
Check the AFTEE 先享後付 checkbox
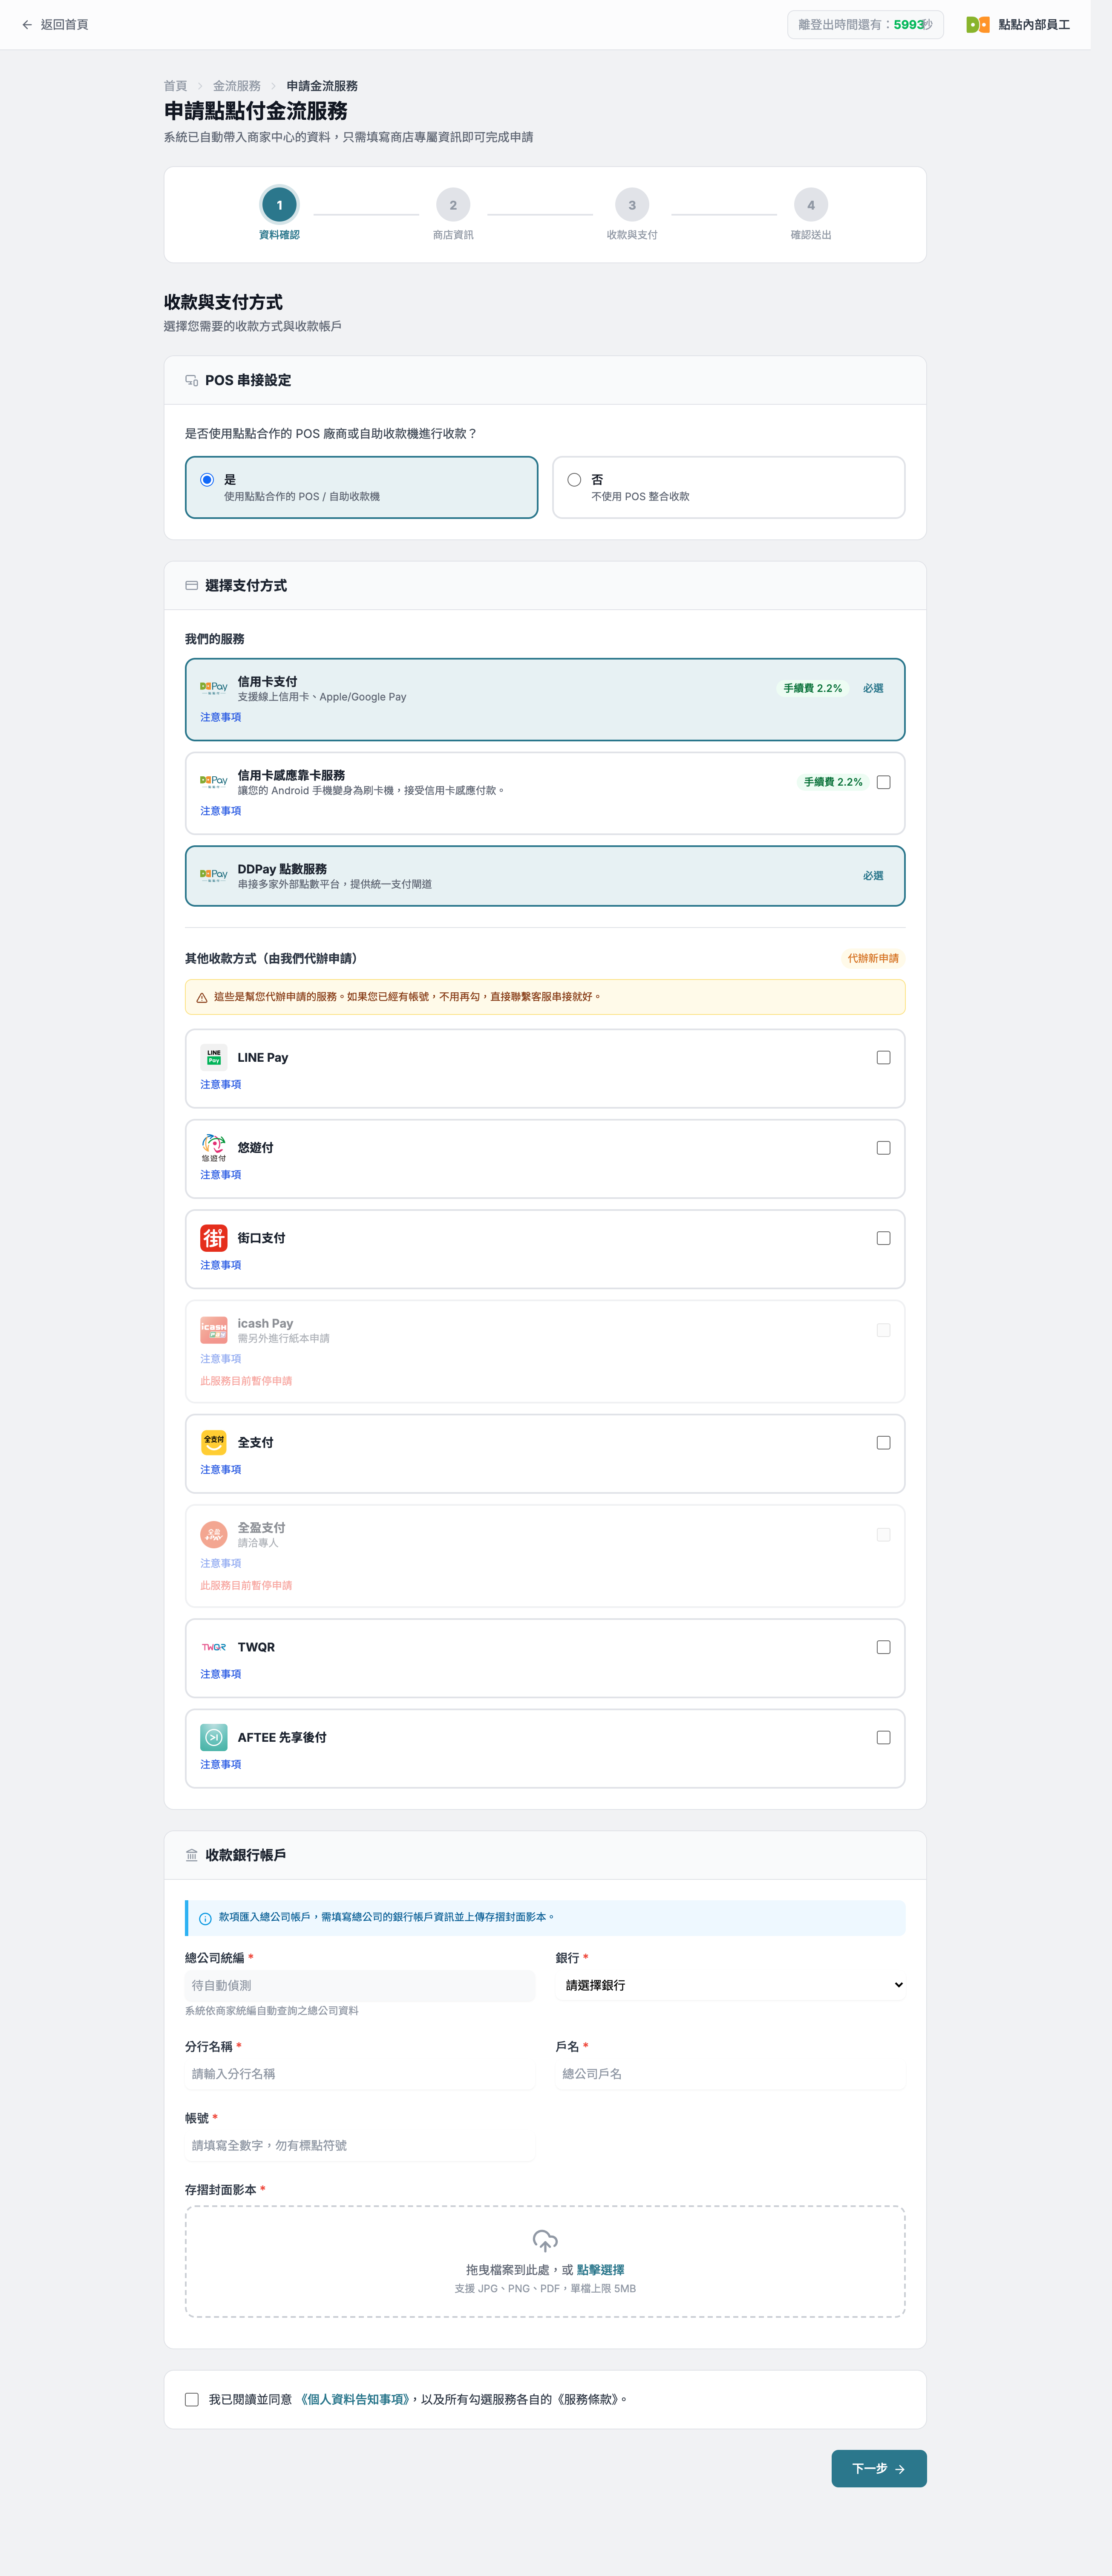point(883,1738)
